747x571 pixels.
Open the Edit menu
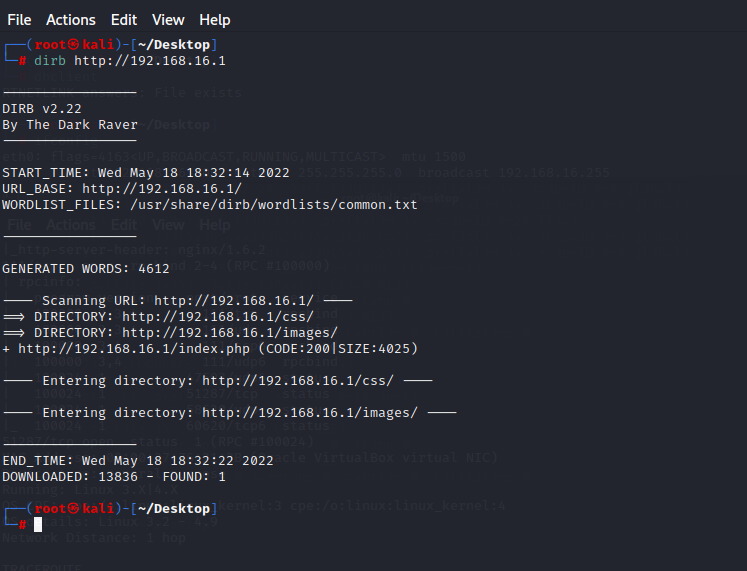coord(124,20)
